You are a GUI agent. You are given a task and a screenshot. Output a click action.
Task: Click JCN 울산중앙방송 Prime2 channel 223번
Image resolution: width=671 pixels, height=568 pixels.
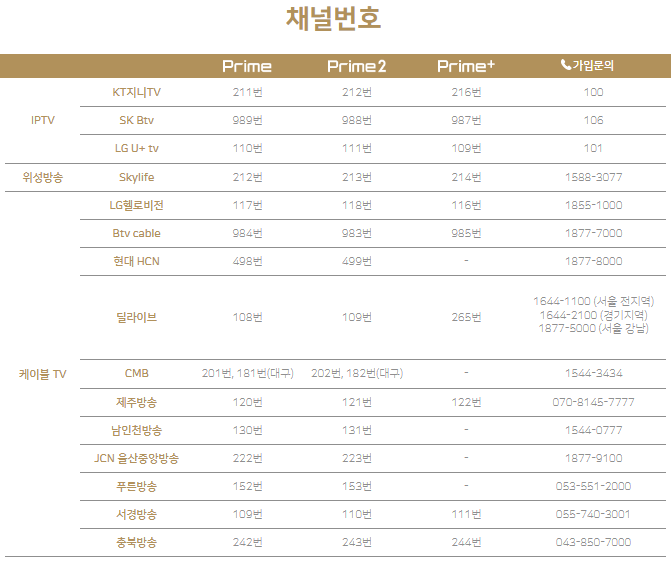pyautogui.click(x=356, y=458)
